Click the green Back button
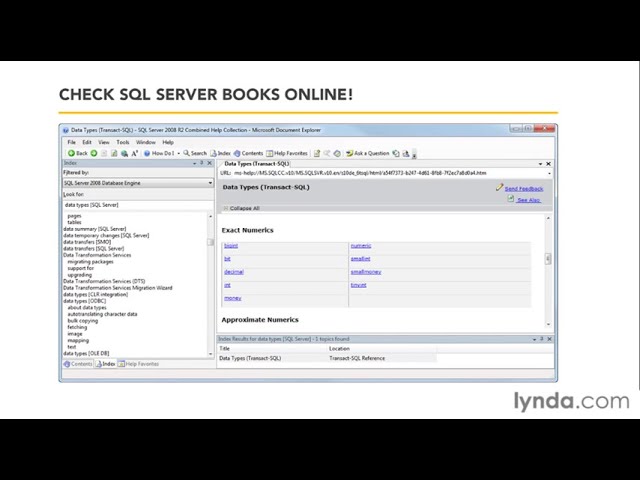Image resolution: width=640 pixels, height=480 pixels. click(x=78, y=153)
